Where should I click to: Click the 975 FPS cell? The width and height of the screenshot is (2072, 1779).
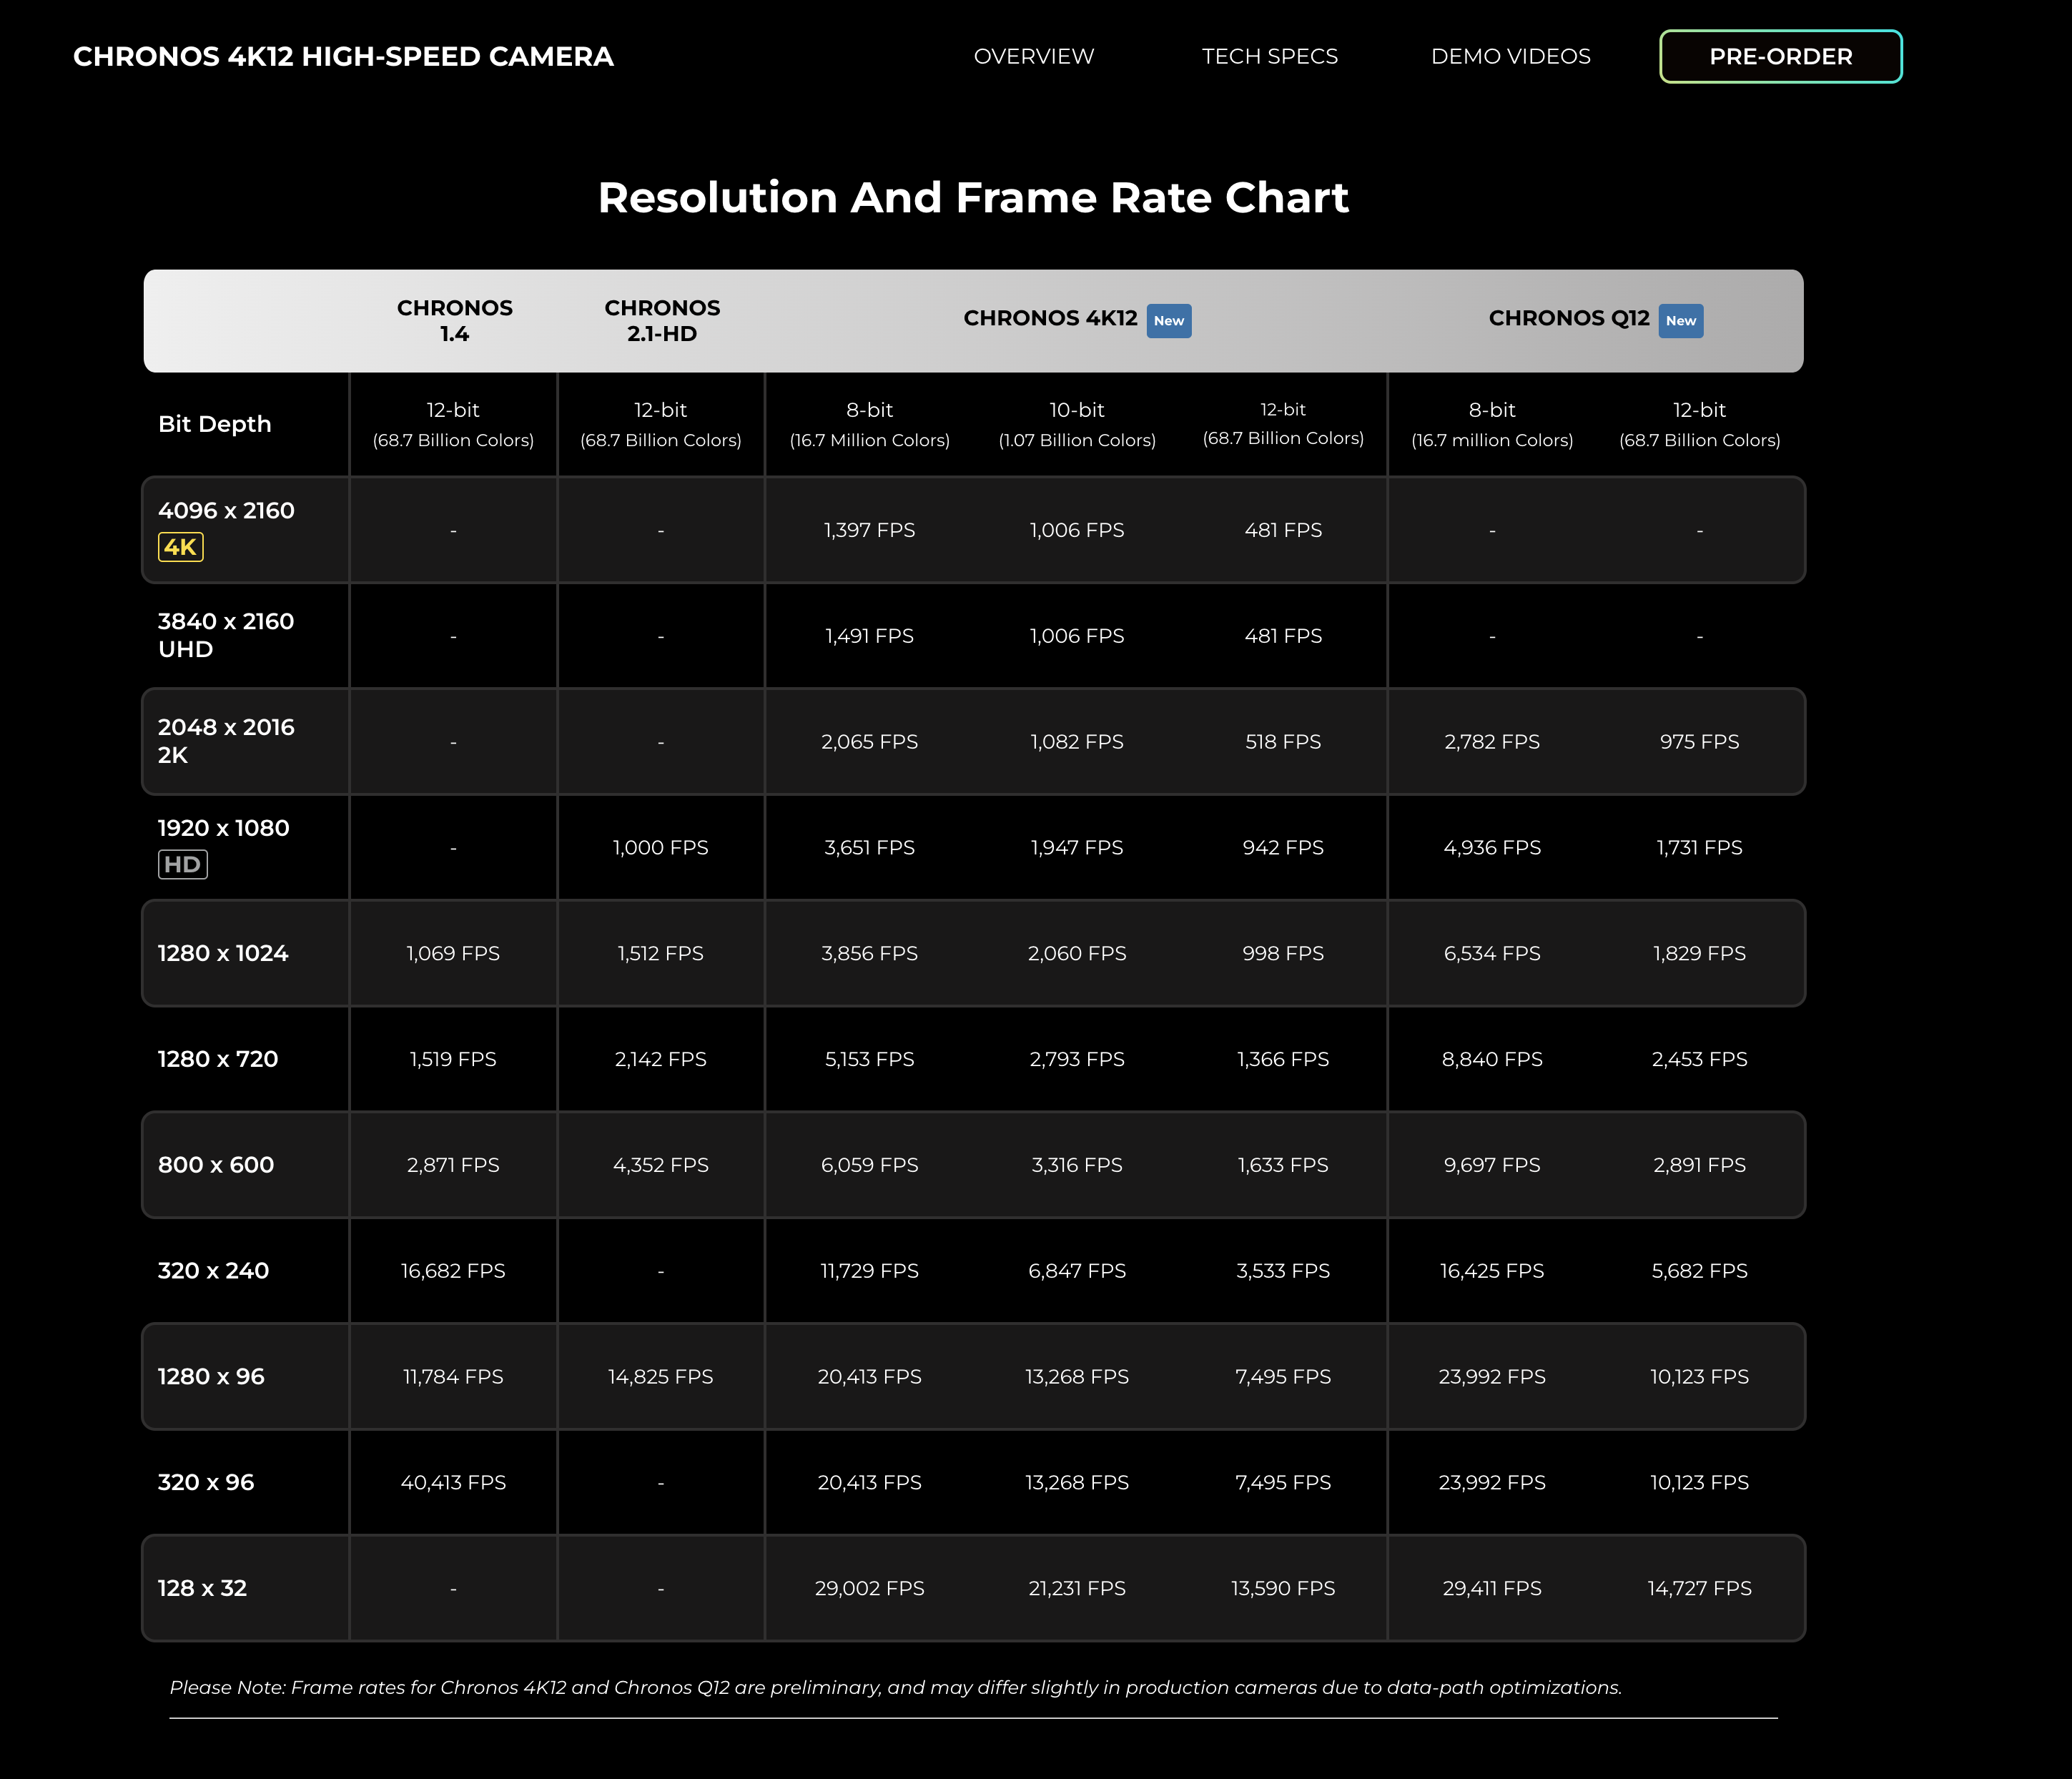click(1699, 742)
